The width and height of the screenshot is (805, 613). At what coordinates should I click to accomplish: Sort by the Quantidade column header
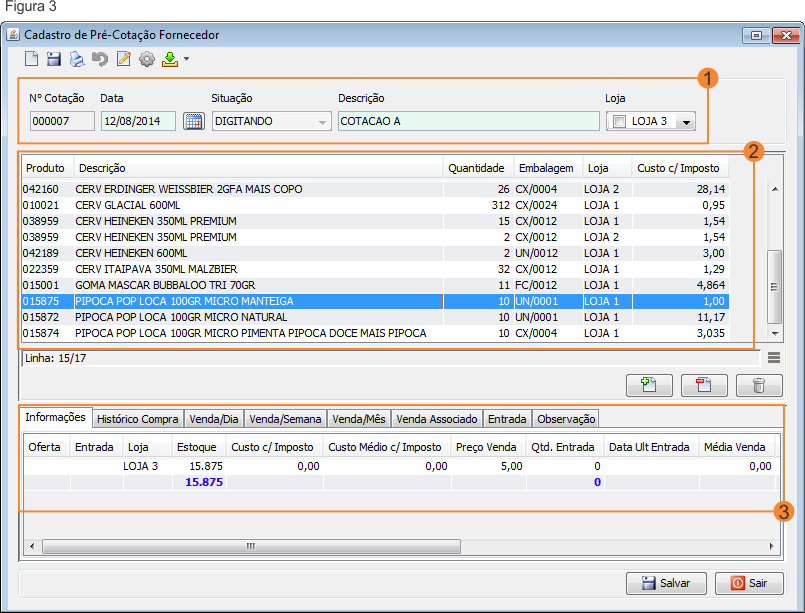(x=477, y=168)
